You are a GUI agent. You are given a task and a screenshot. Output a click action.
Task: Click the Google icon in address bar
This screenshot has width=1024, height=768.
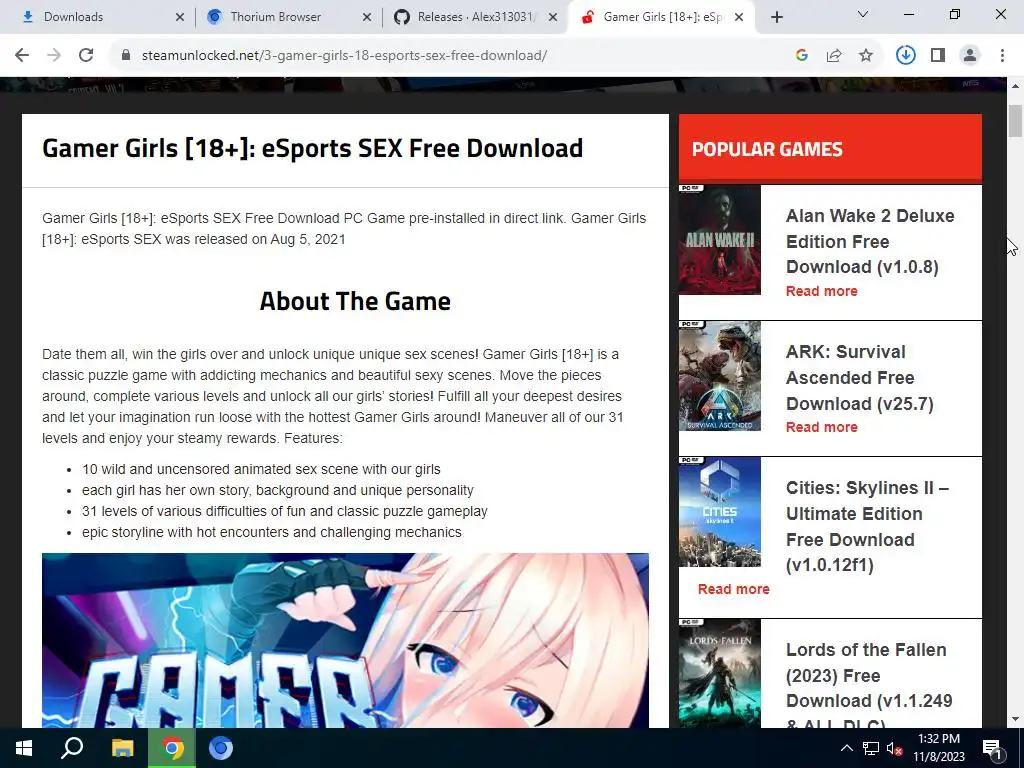pyautogui.click(x=802, y=56)
